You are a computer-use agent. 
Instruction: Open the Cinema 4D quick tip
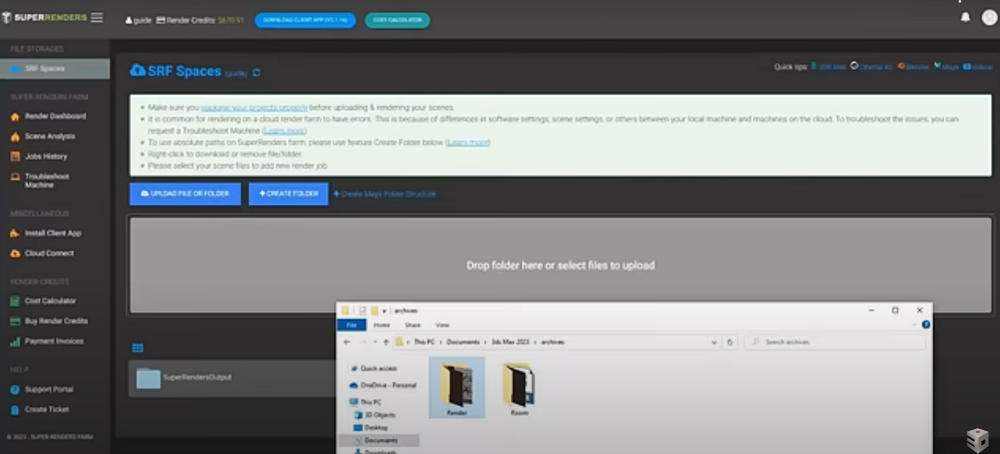[x=872, y=66]
